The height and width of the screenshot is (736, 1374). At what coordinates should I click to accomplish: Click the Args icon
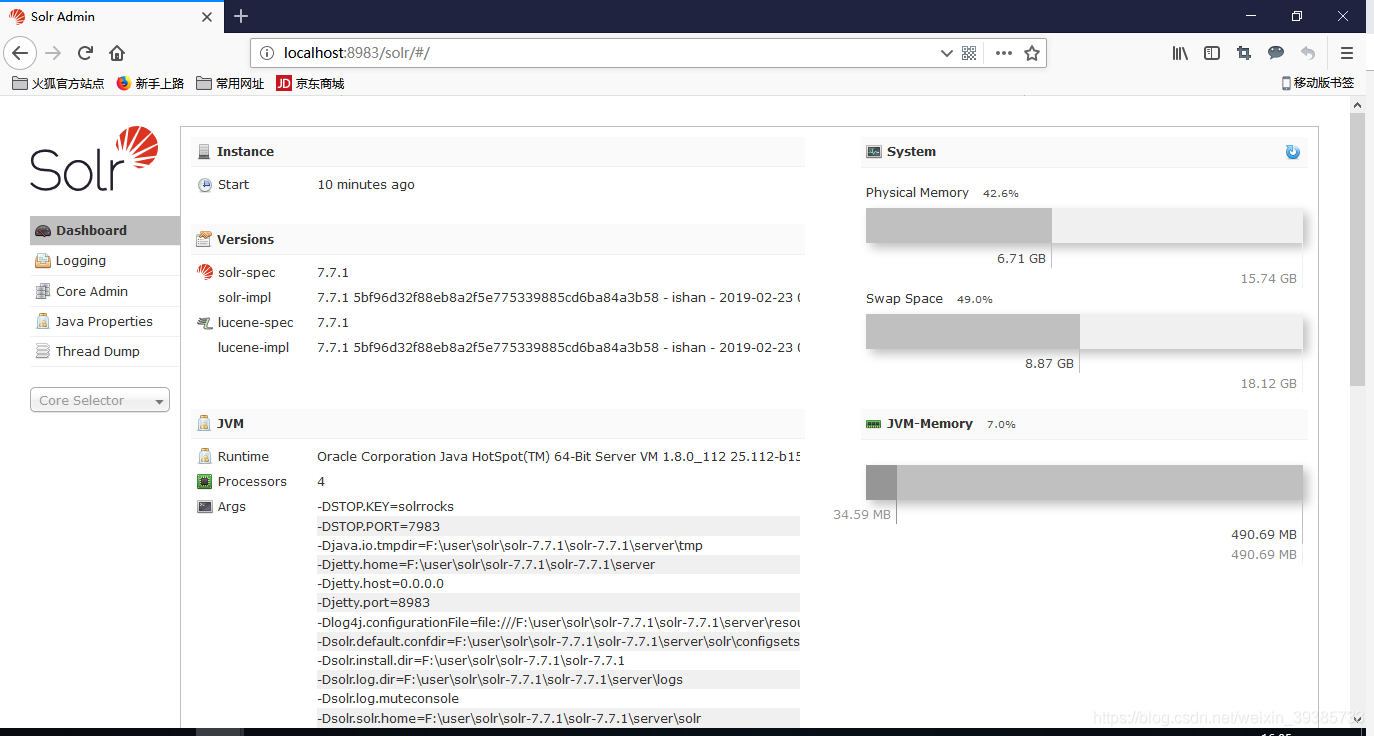(205, 507)
